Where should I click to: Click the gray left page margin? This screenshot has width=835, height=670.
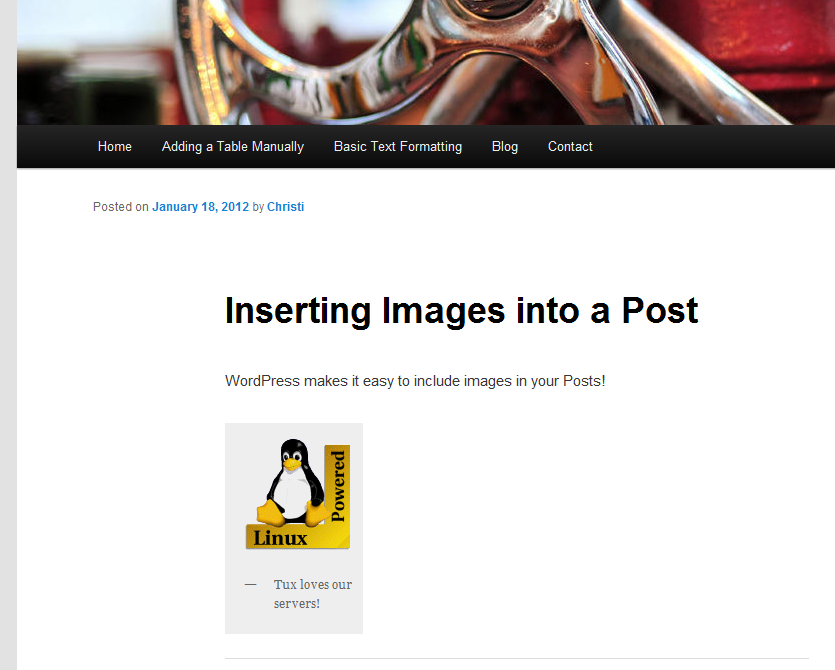(x=8, y=400)
